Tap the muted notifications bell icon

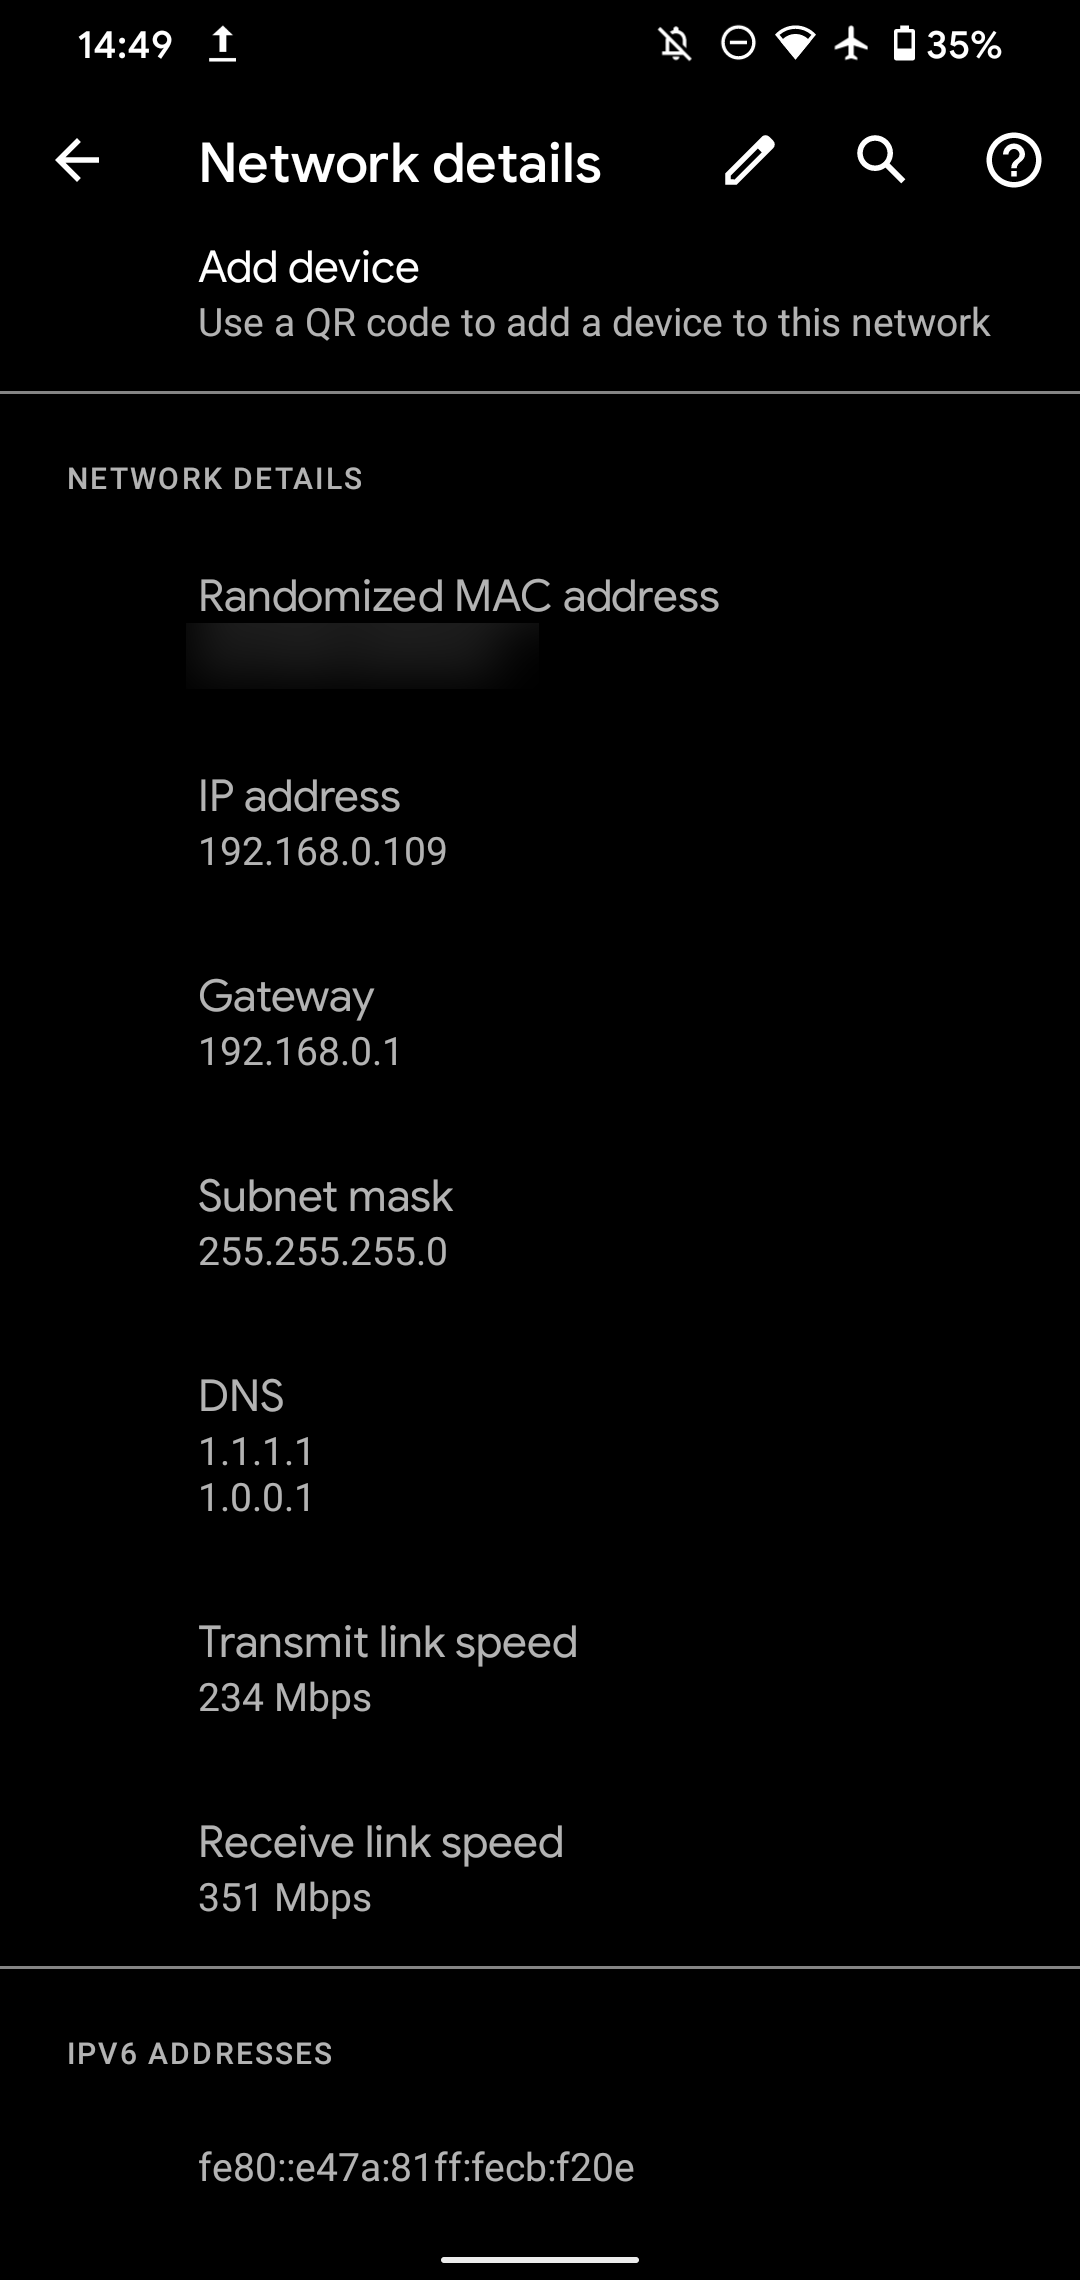(674, 42)
